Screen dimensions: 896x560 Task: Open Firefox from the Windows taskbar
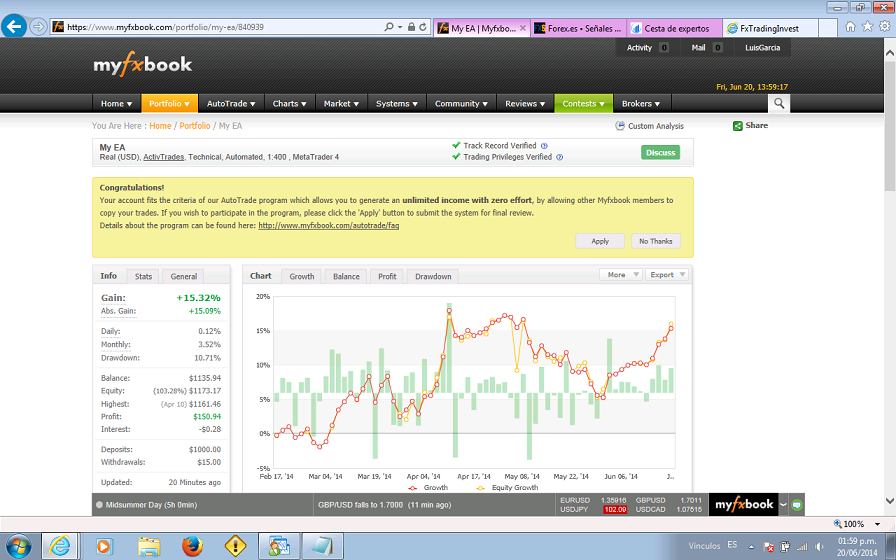(x=192, y=546)
